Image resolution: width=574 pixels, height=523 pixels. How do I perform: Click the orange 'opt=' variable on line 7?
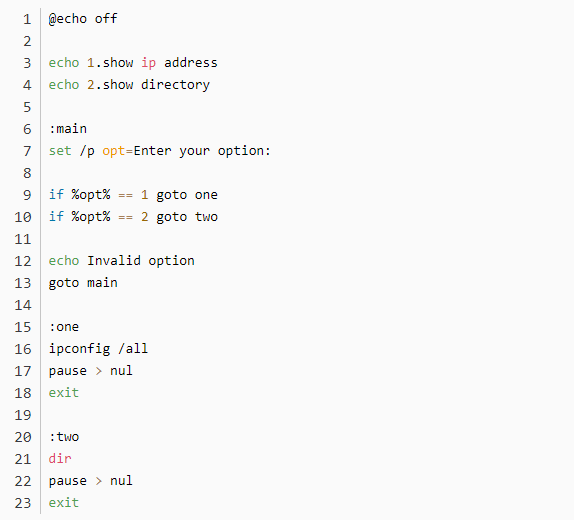coord(118,151)
